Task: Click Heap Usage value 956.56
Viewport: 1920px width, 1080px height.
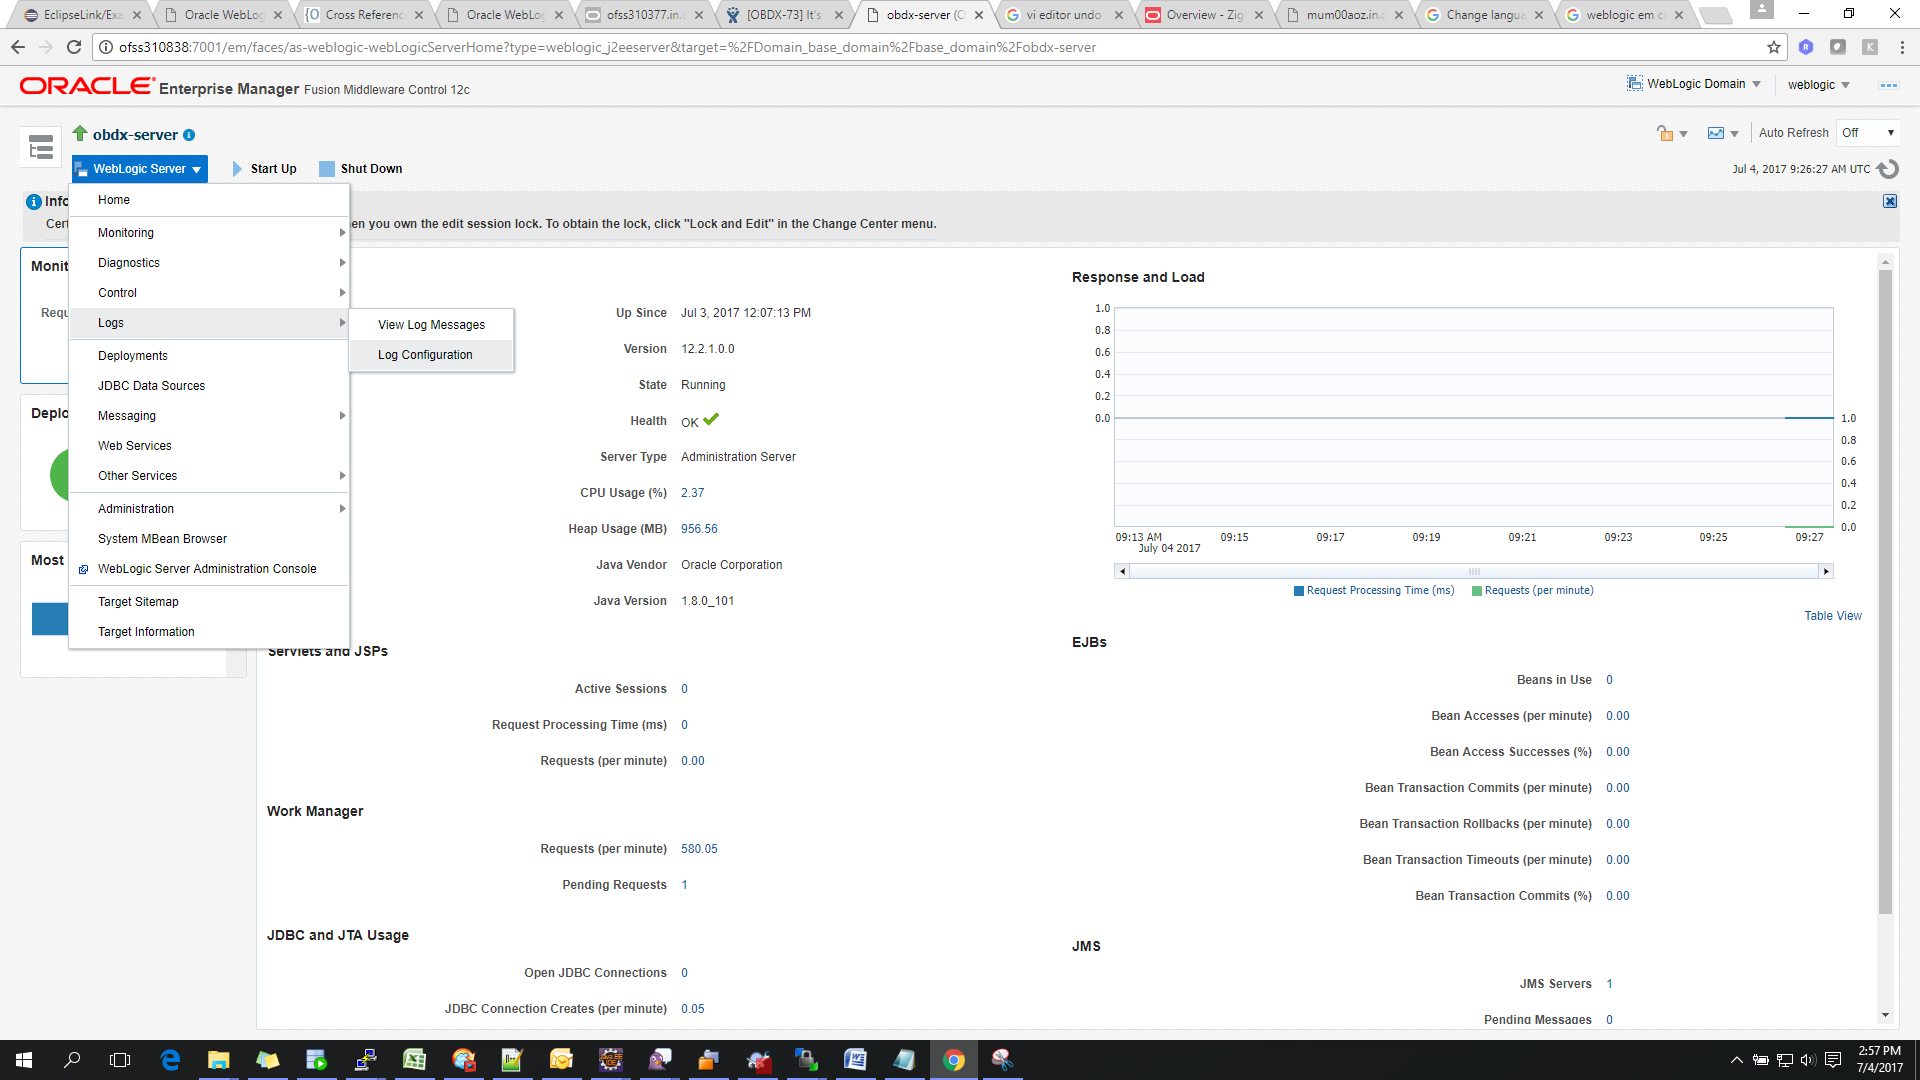Action: click(x=699, y=529)
